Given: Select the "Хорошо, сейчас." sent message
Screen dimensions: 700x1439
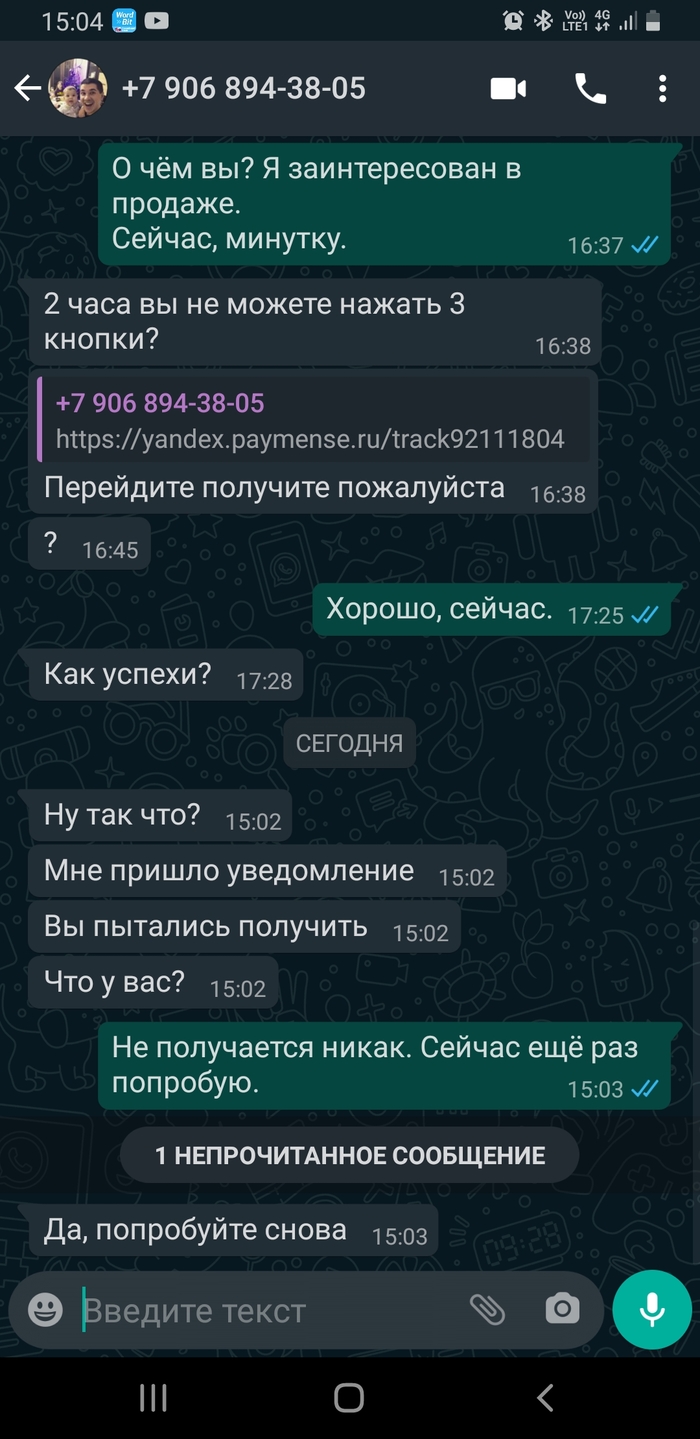Looking at the screenshot, I should [x=491, y=609].
